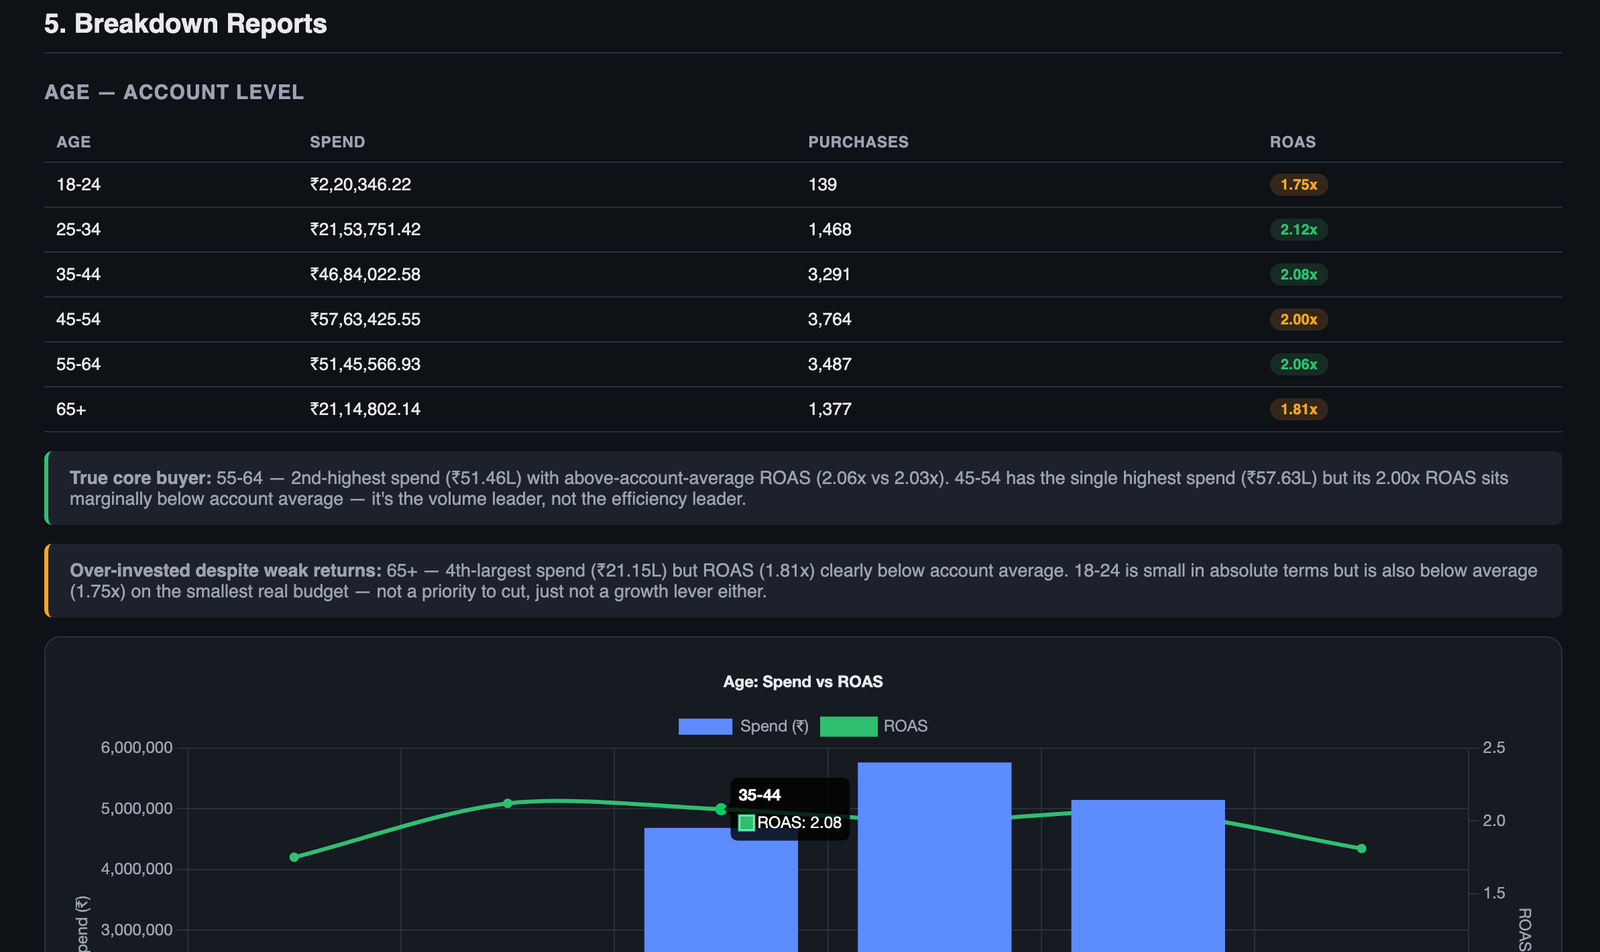Select the 55-64 age cell
1600x952 pixels.
[78, 365]
